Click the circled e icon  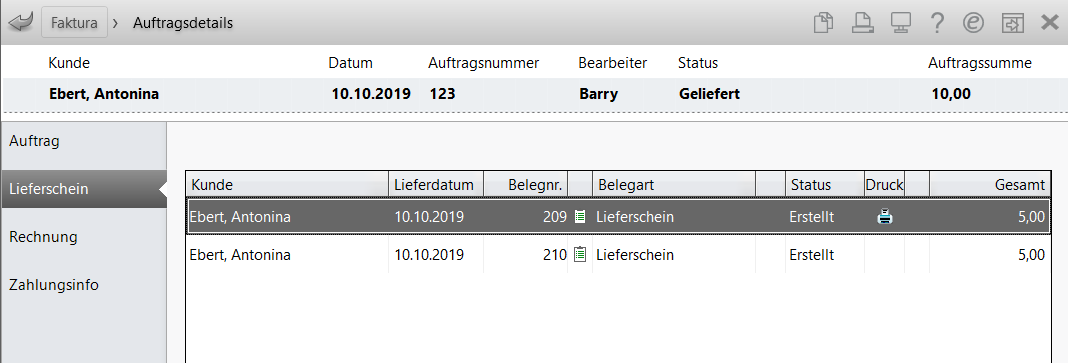(974, 23)
